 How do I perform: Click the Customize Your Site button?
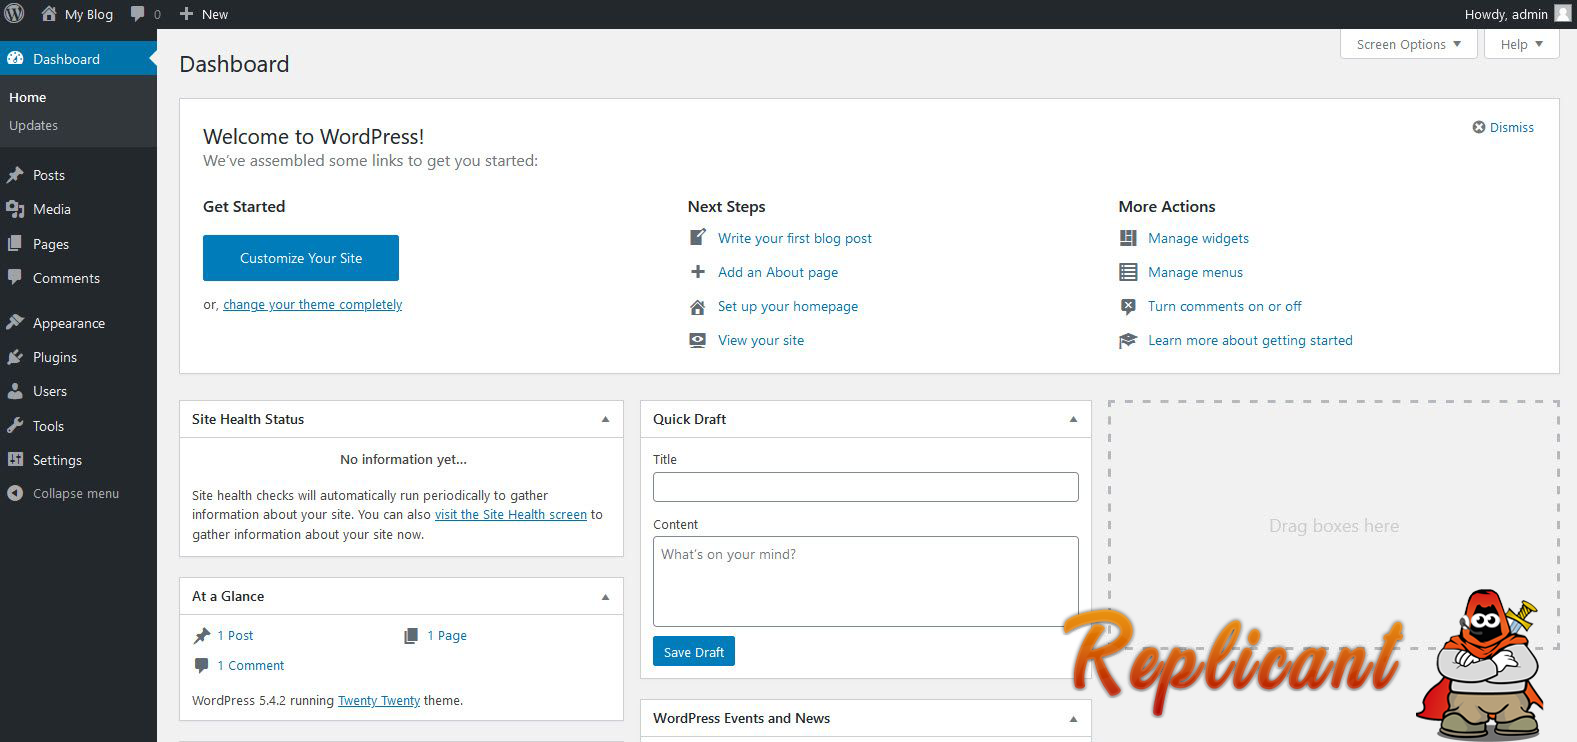[301, 258]
